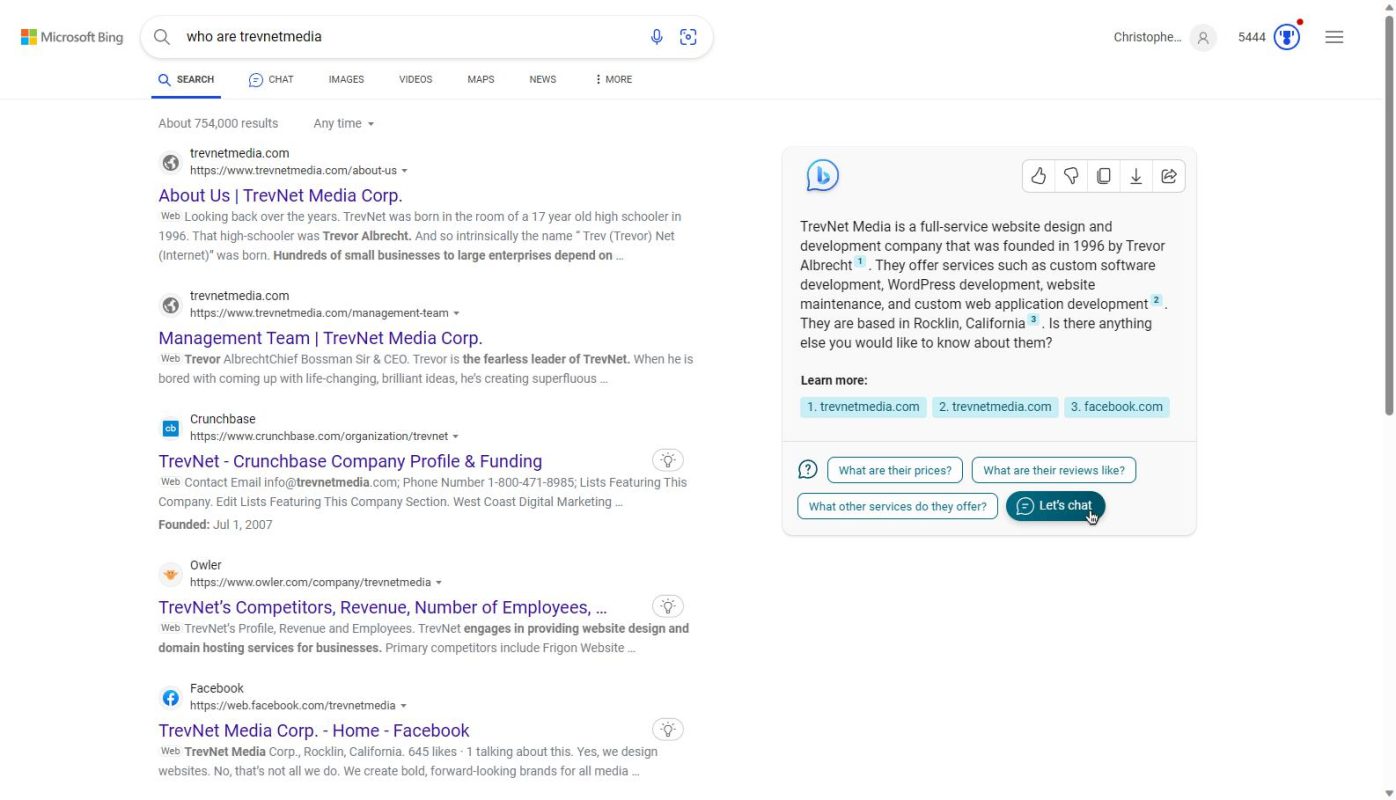The image size is (1396, 800).
Task: Open Management Team | TrevNet Media Corp. link
Action: [x=320, y=338]
